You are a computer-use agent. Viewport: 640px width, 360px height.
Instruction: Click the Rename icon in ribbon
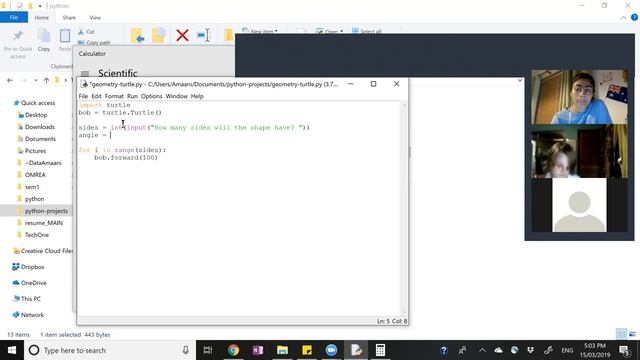pos(204,36)
